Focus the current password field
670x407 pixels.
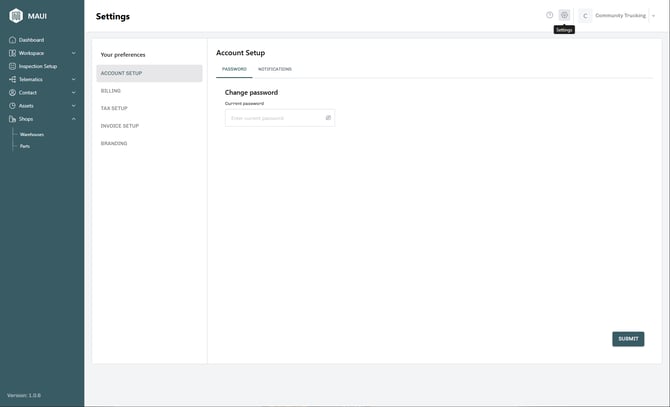tap(275, 118)
